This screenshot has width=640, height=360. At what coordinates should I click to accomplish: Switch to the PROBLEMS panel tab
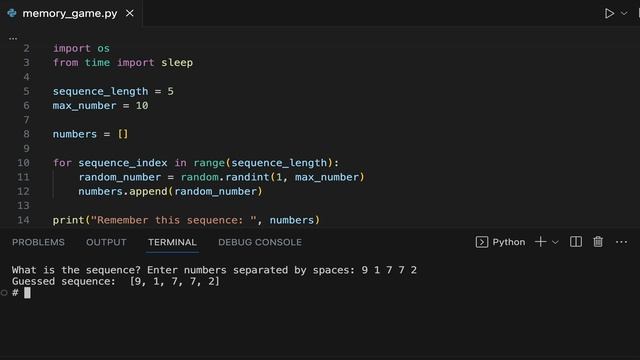(38, 242)
